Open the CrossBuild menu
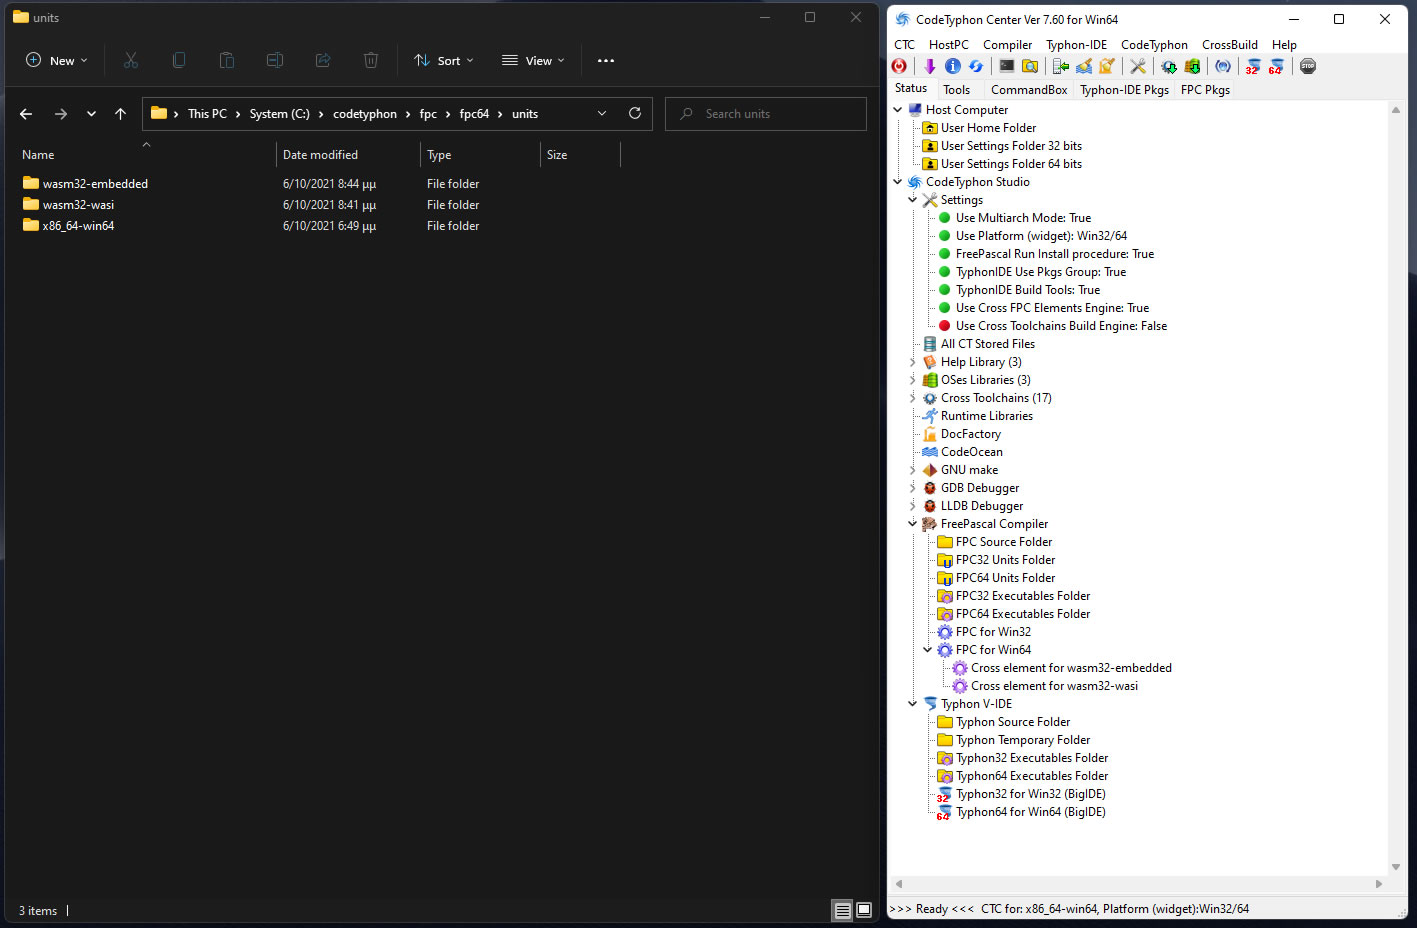The width and height of the screenshot is (1417, 928). (x=1229, y=44)
